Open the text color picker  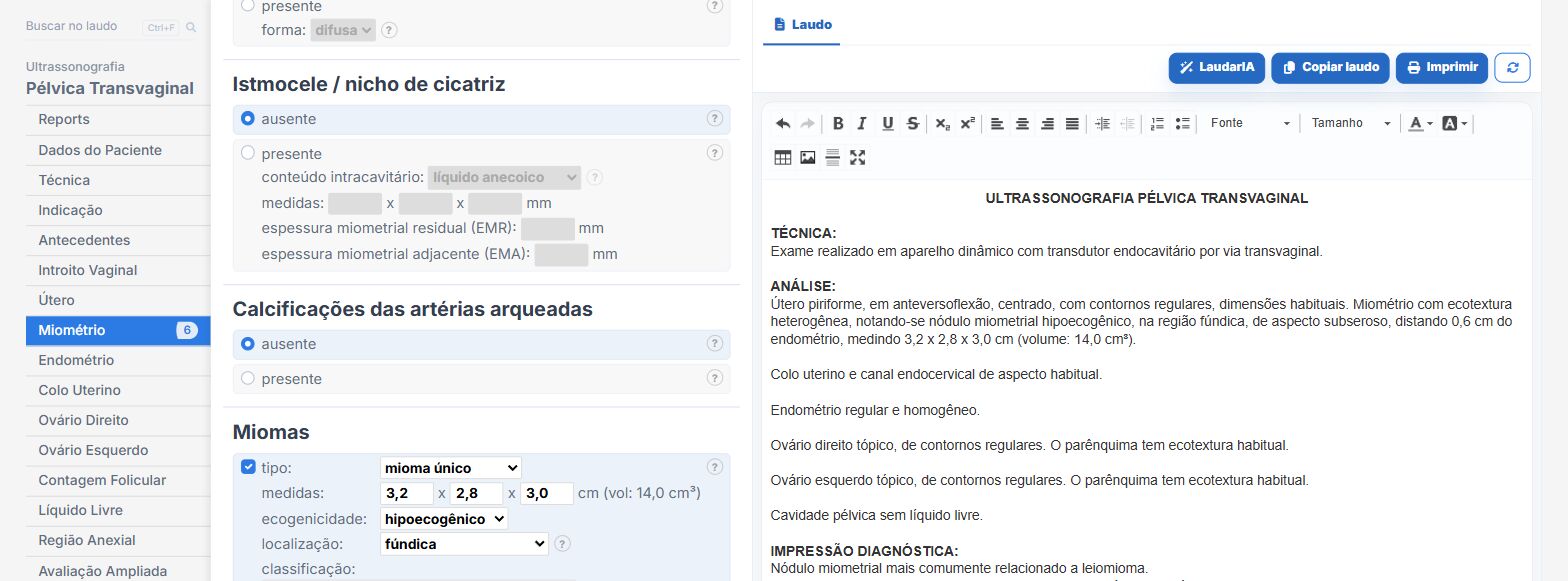tap(1420, 124)
